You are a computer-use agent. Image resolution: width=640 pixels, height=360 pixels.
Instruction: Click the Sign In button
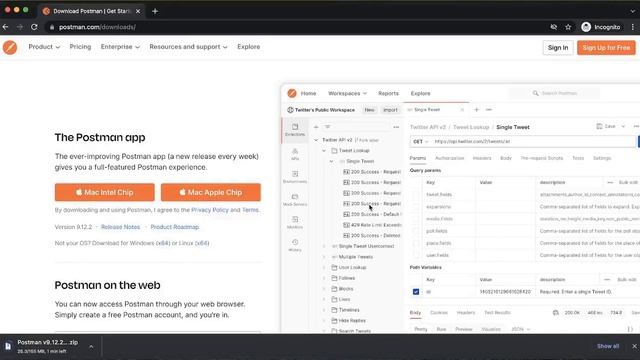coord(558,48)
